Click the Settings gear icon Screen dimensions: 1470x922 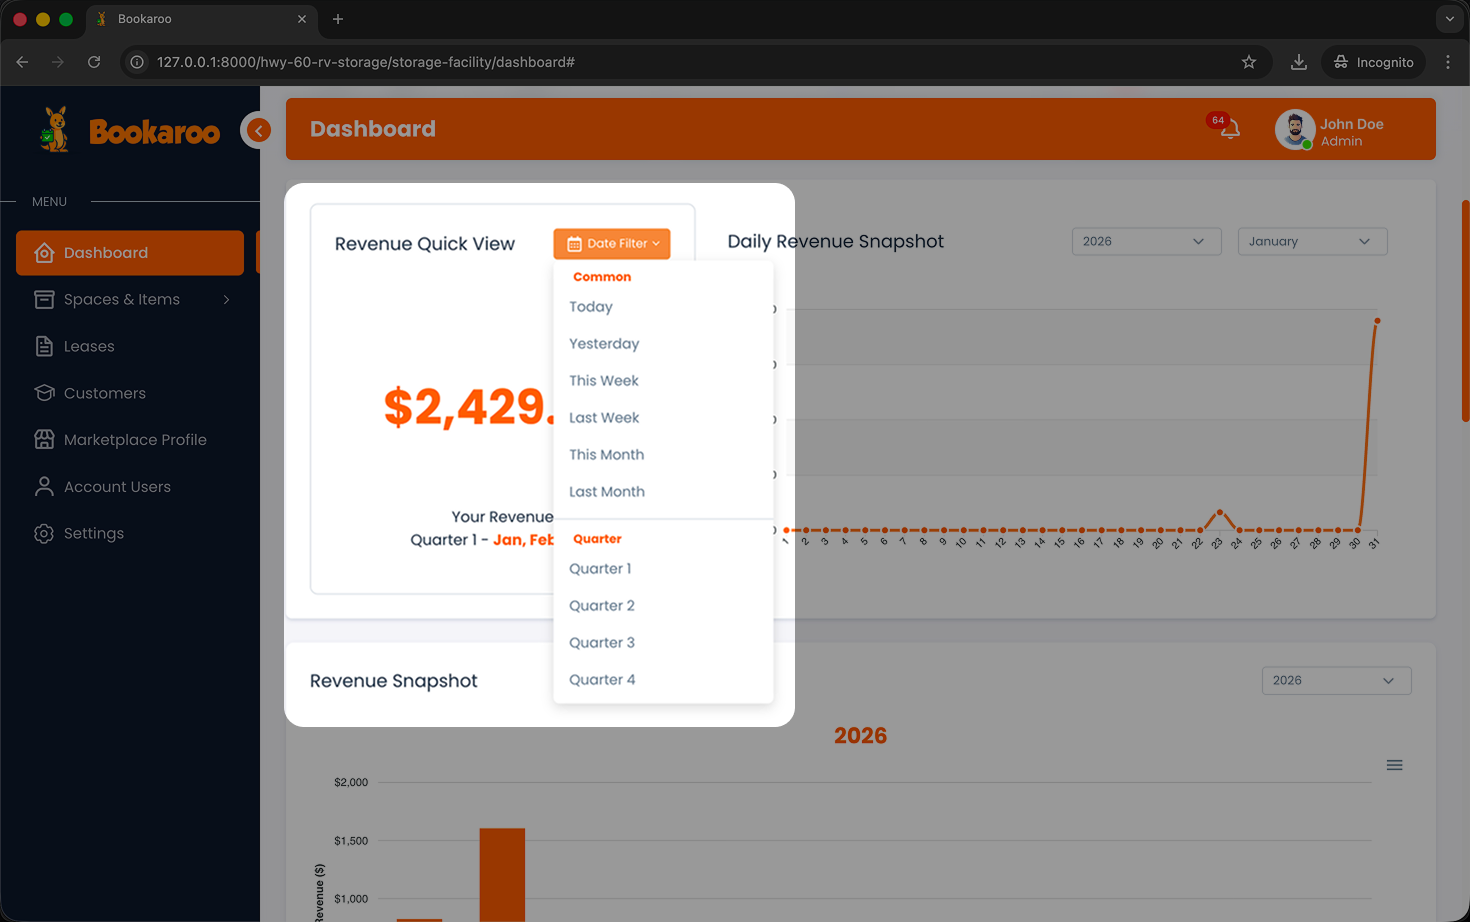pos(44,534)
